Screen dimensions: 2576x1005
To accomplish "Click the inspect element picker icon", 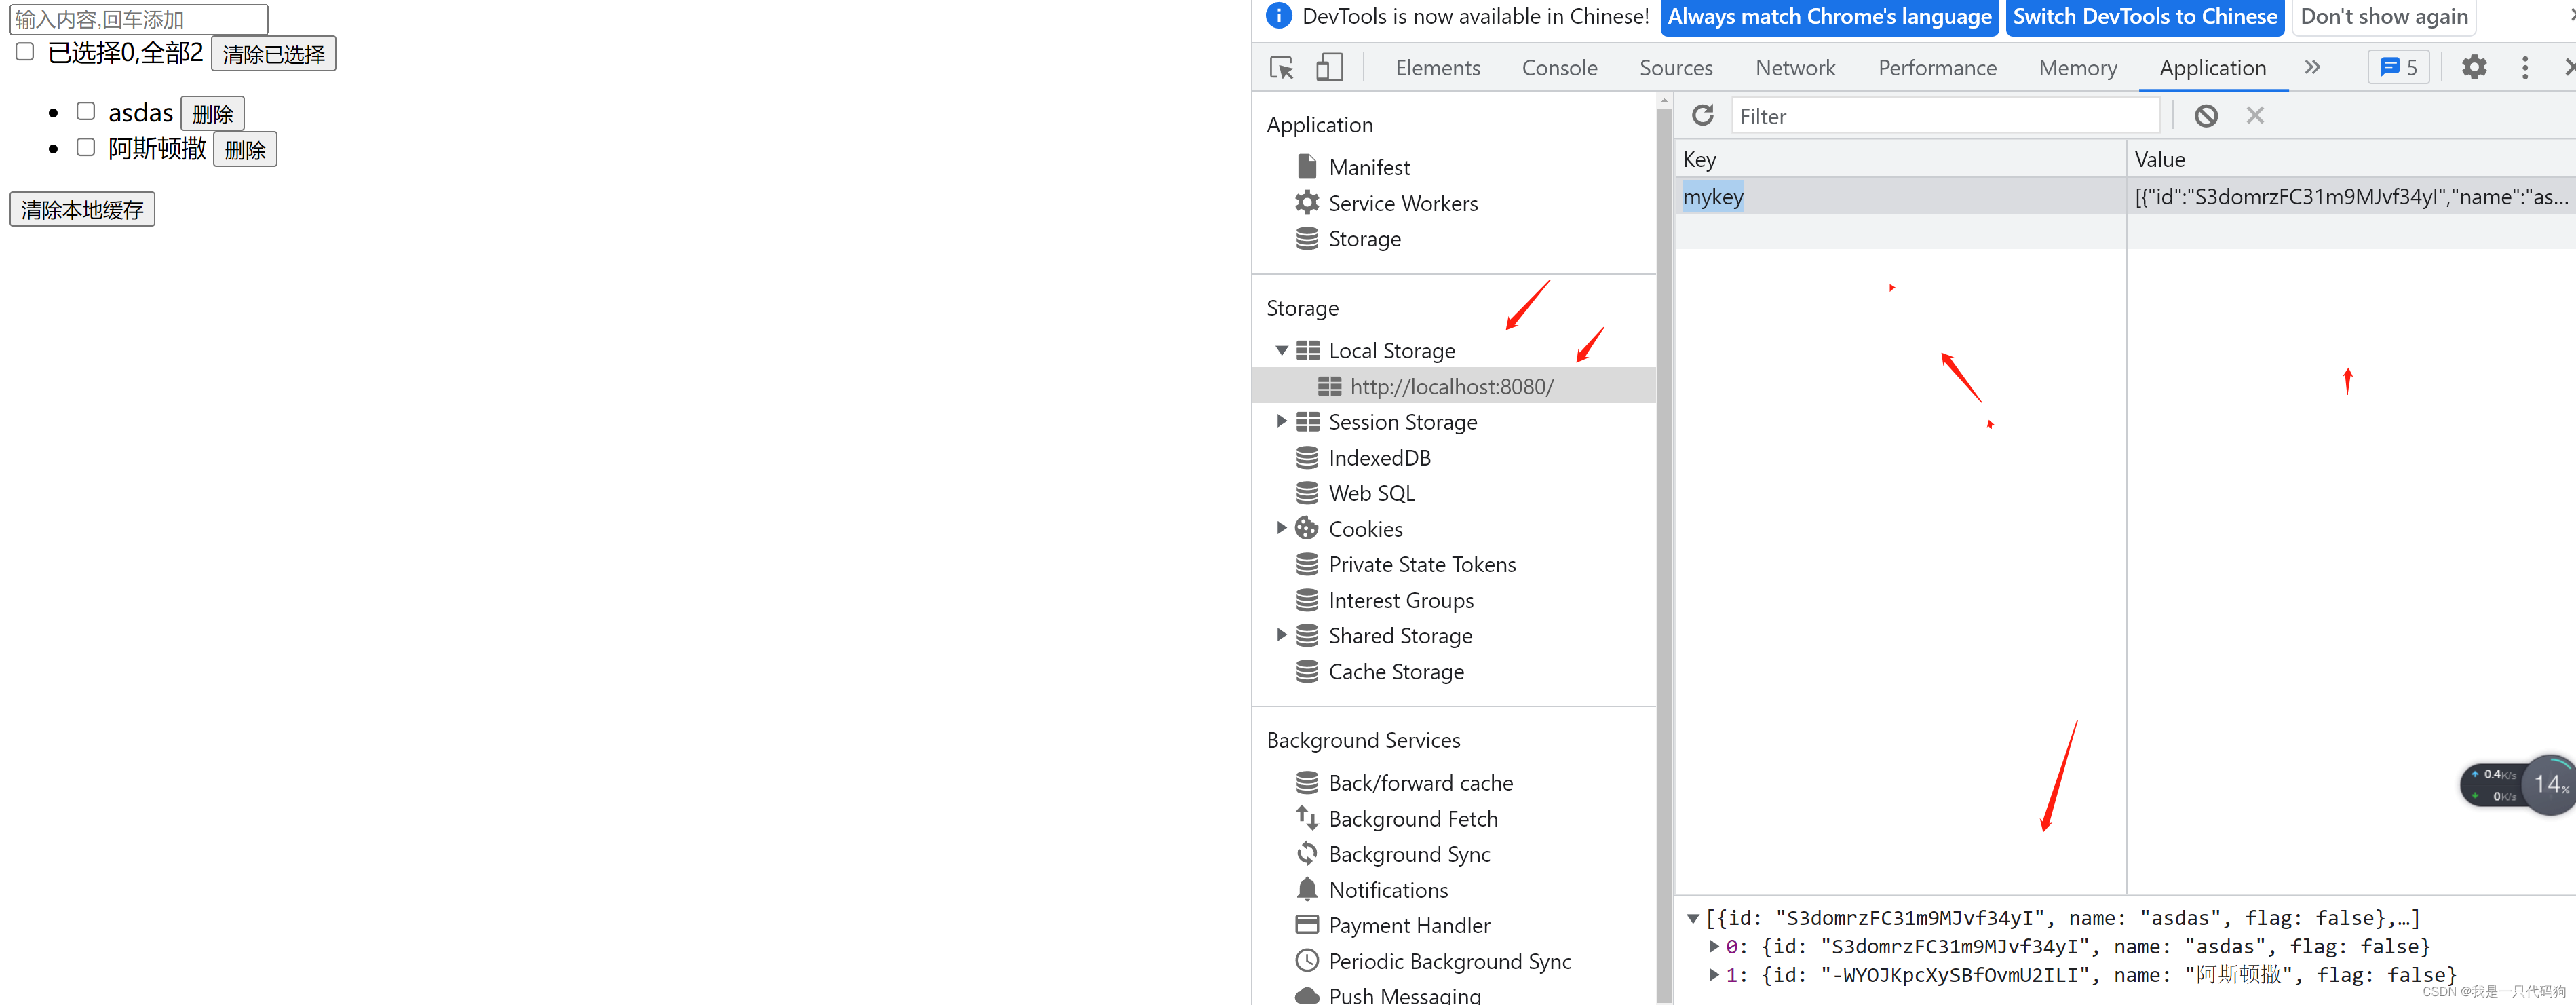I will point(1281,68).
